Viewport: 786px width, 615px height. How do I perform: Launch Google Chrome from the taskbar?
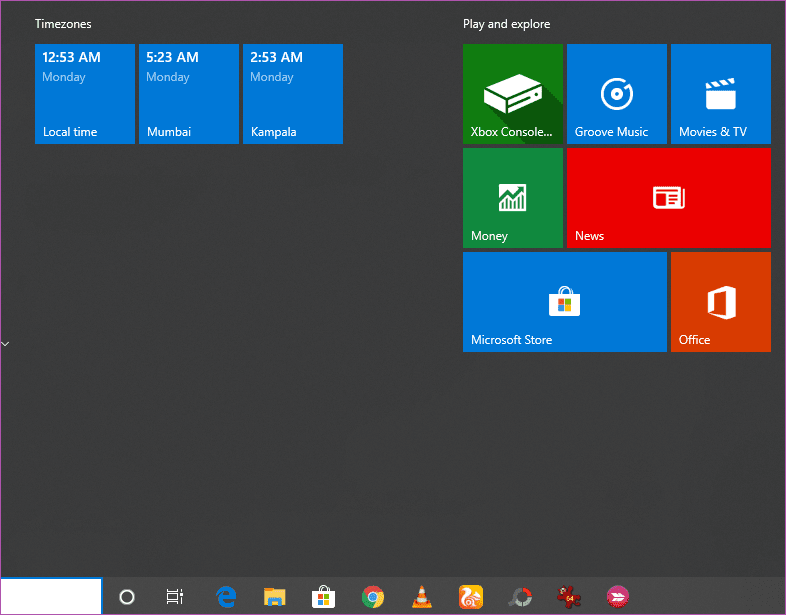[x=373, y=596]
